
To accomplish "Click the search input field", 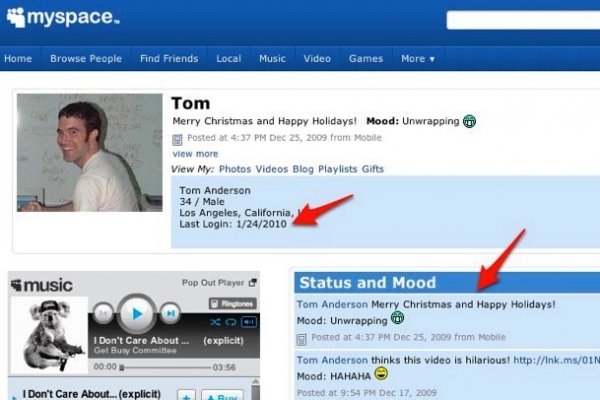I will click(523, 20).
